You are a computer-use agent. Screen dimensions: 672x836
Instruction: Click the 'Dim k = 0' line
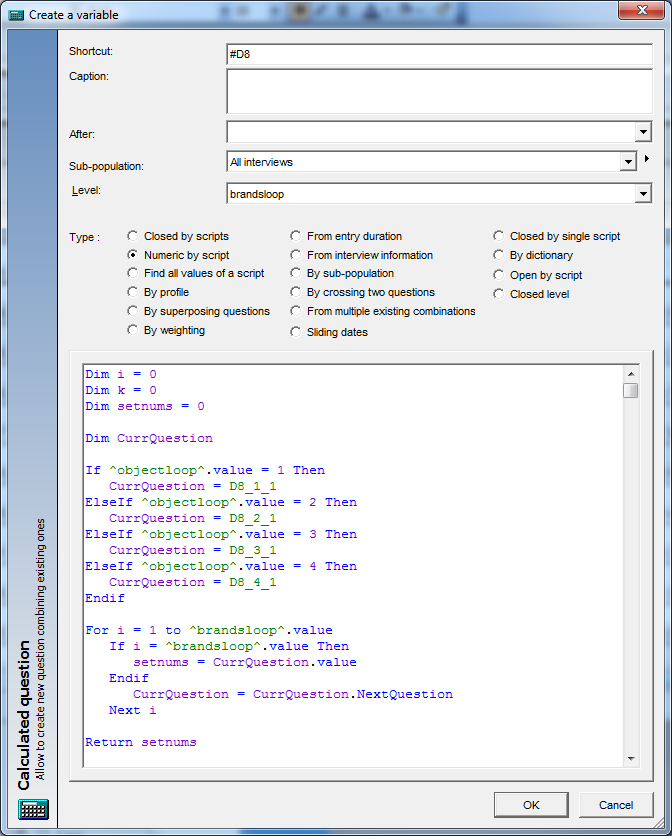tap(121, 390)
